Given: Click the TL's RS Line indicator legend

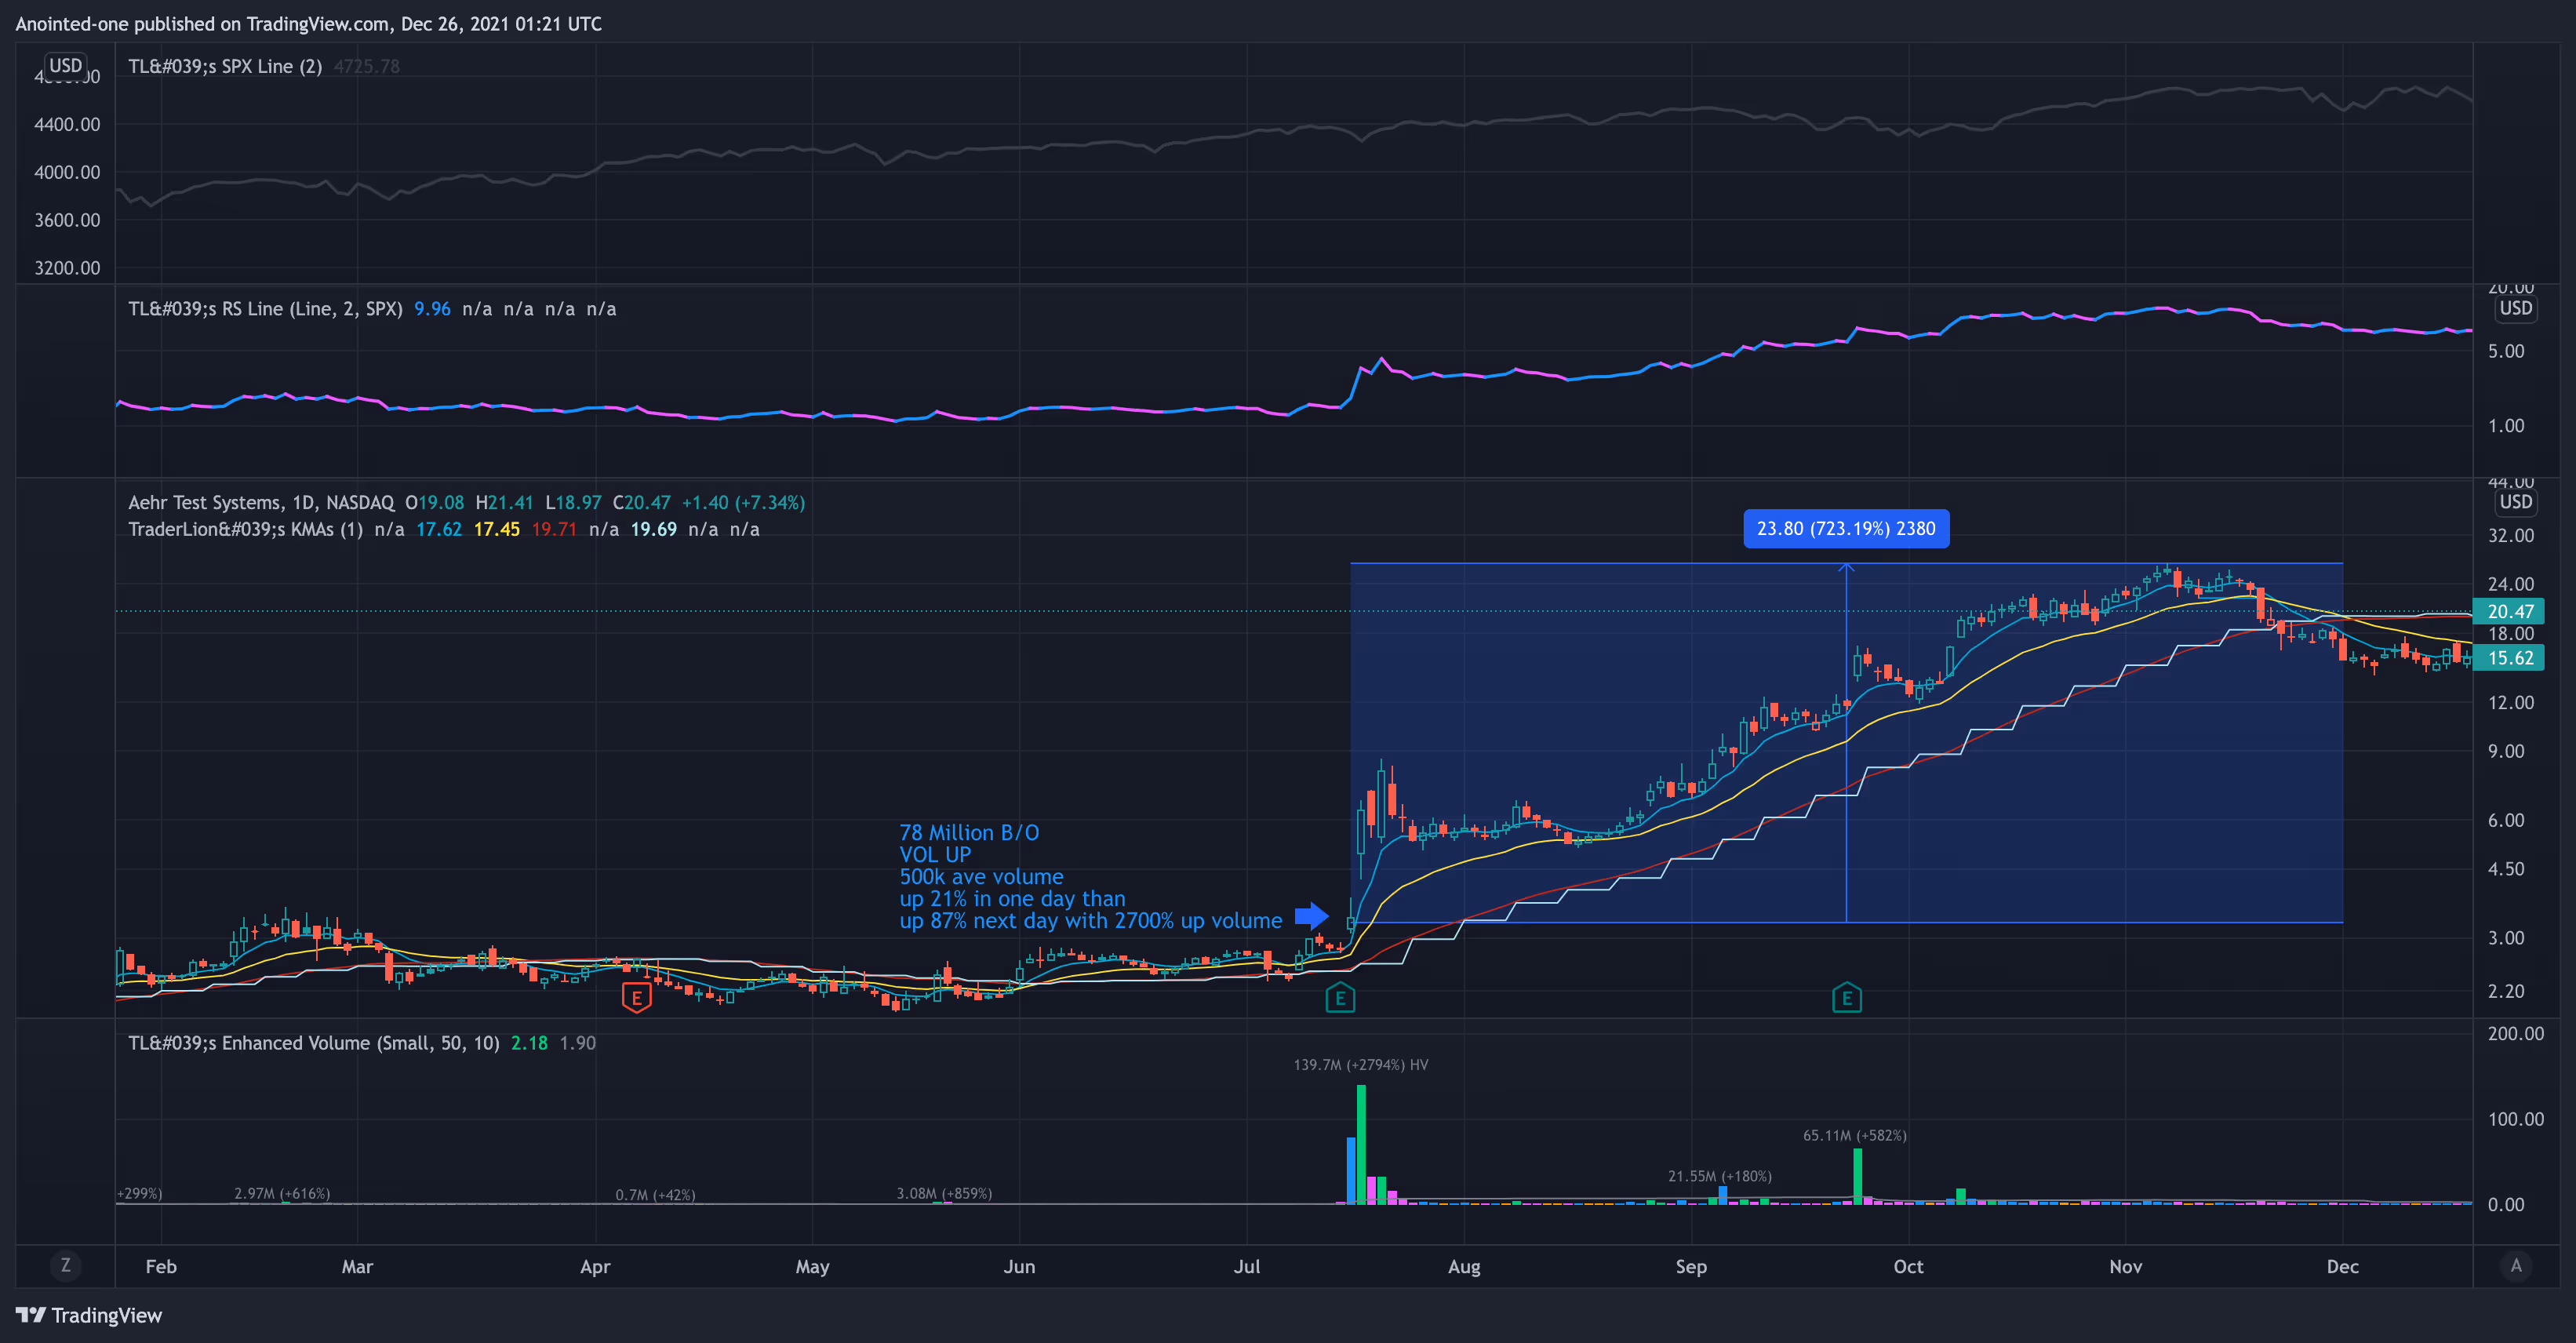Looking at the screenshot, I should pos(265,309).
